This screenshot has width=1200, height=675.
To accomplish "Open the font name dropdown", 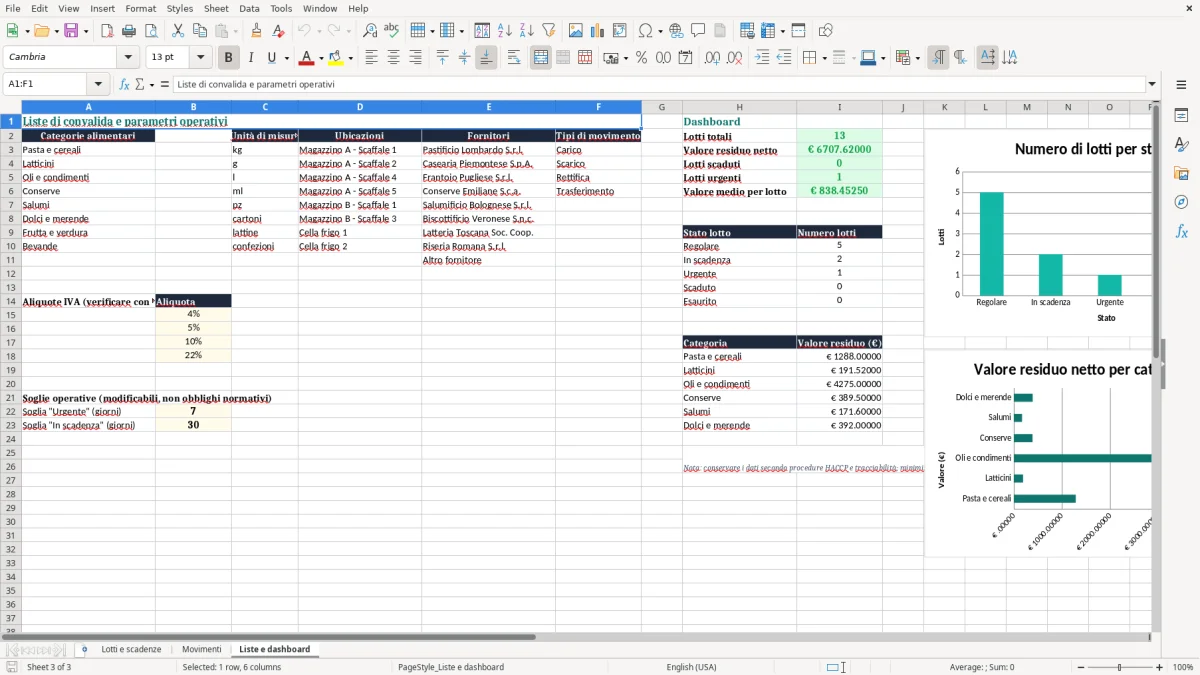I will tap(128, 58).
